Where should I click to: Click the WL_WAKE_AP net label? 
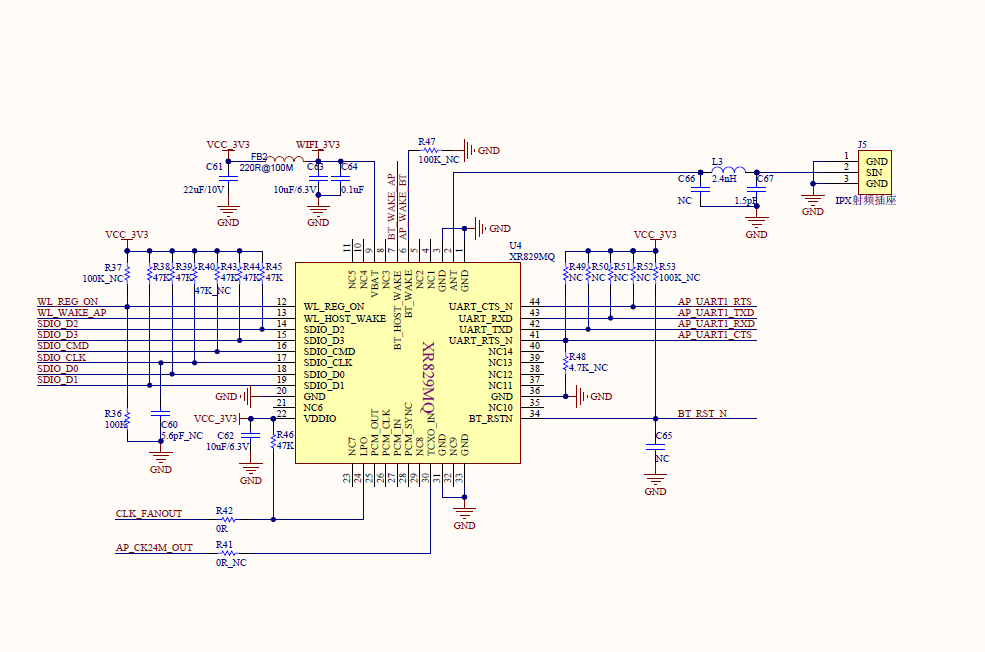point(72,312)
